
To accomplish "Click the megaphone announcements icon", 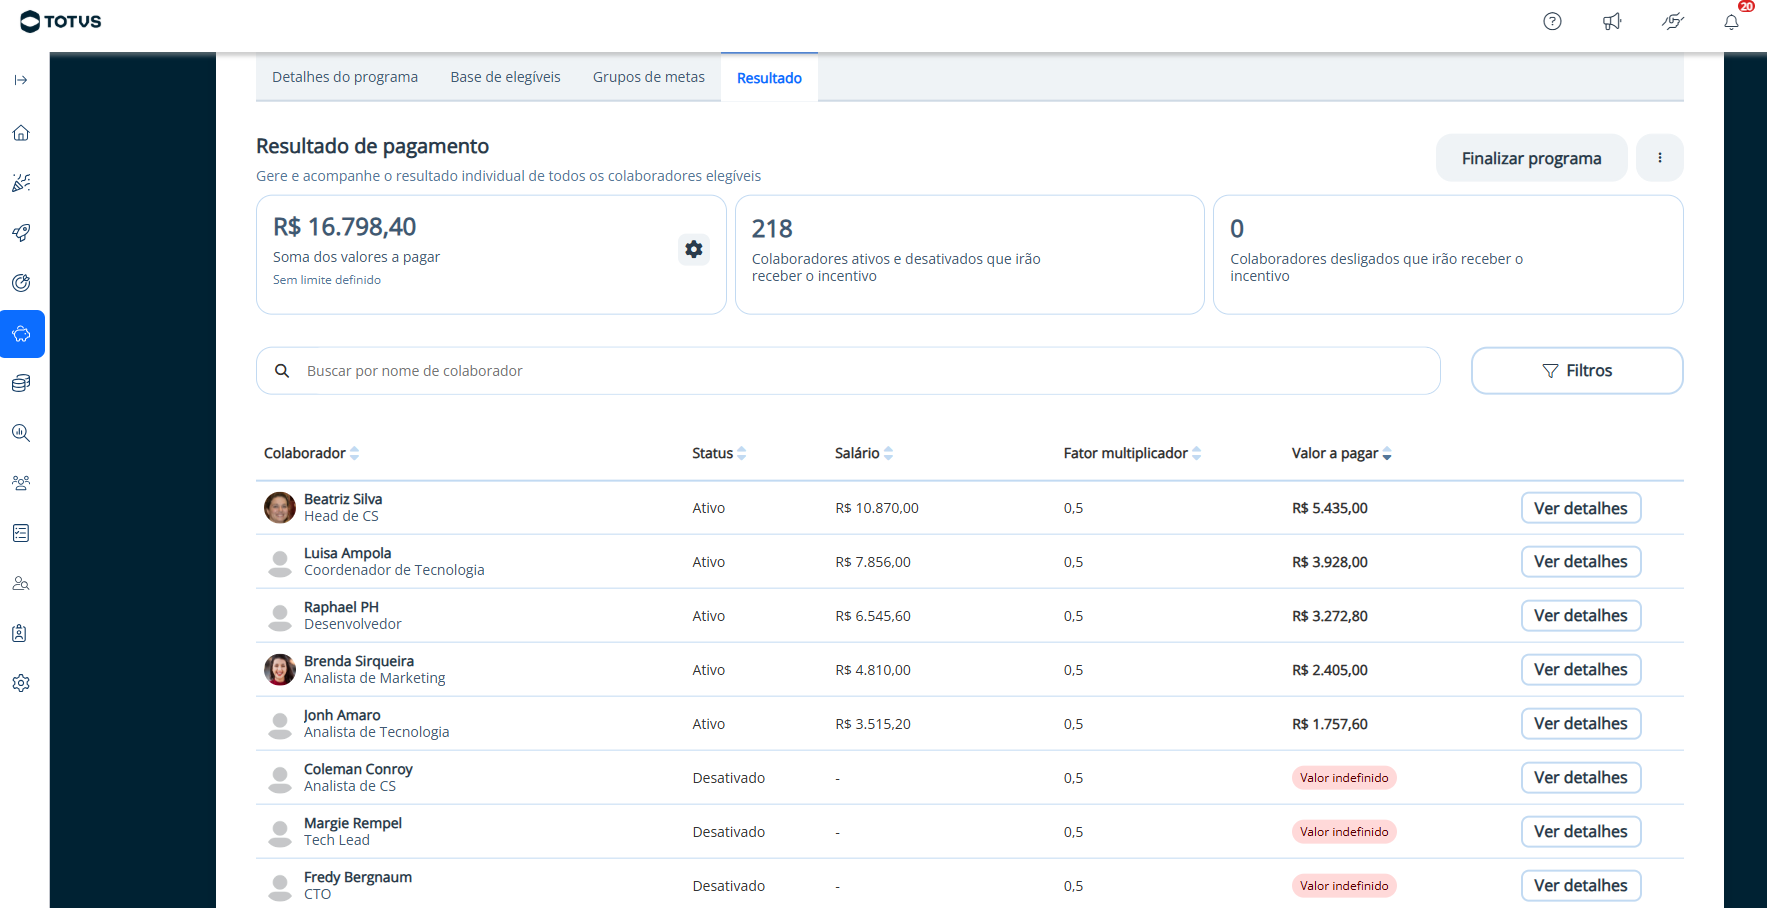I will pyautogui.click(x=1612, y=22).
